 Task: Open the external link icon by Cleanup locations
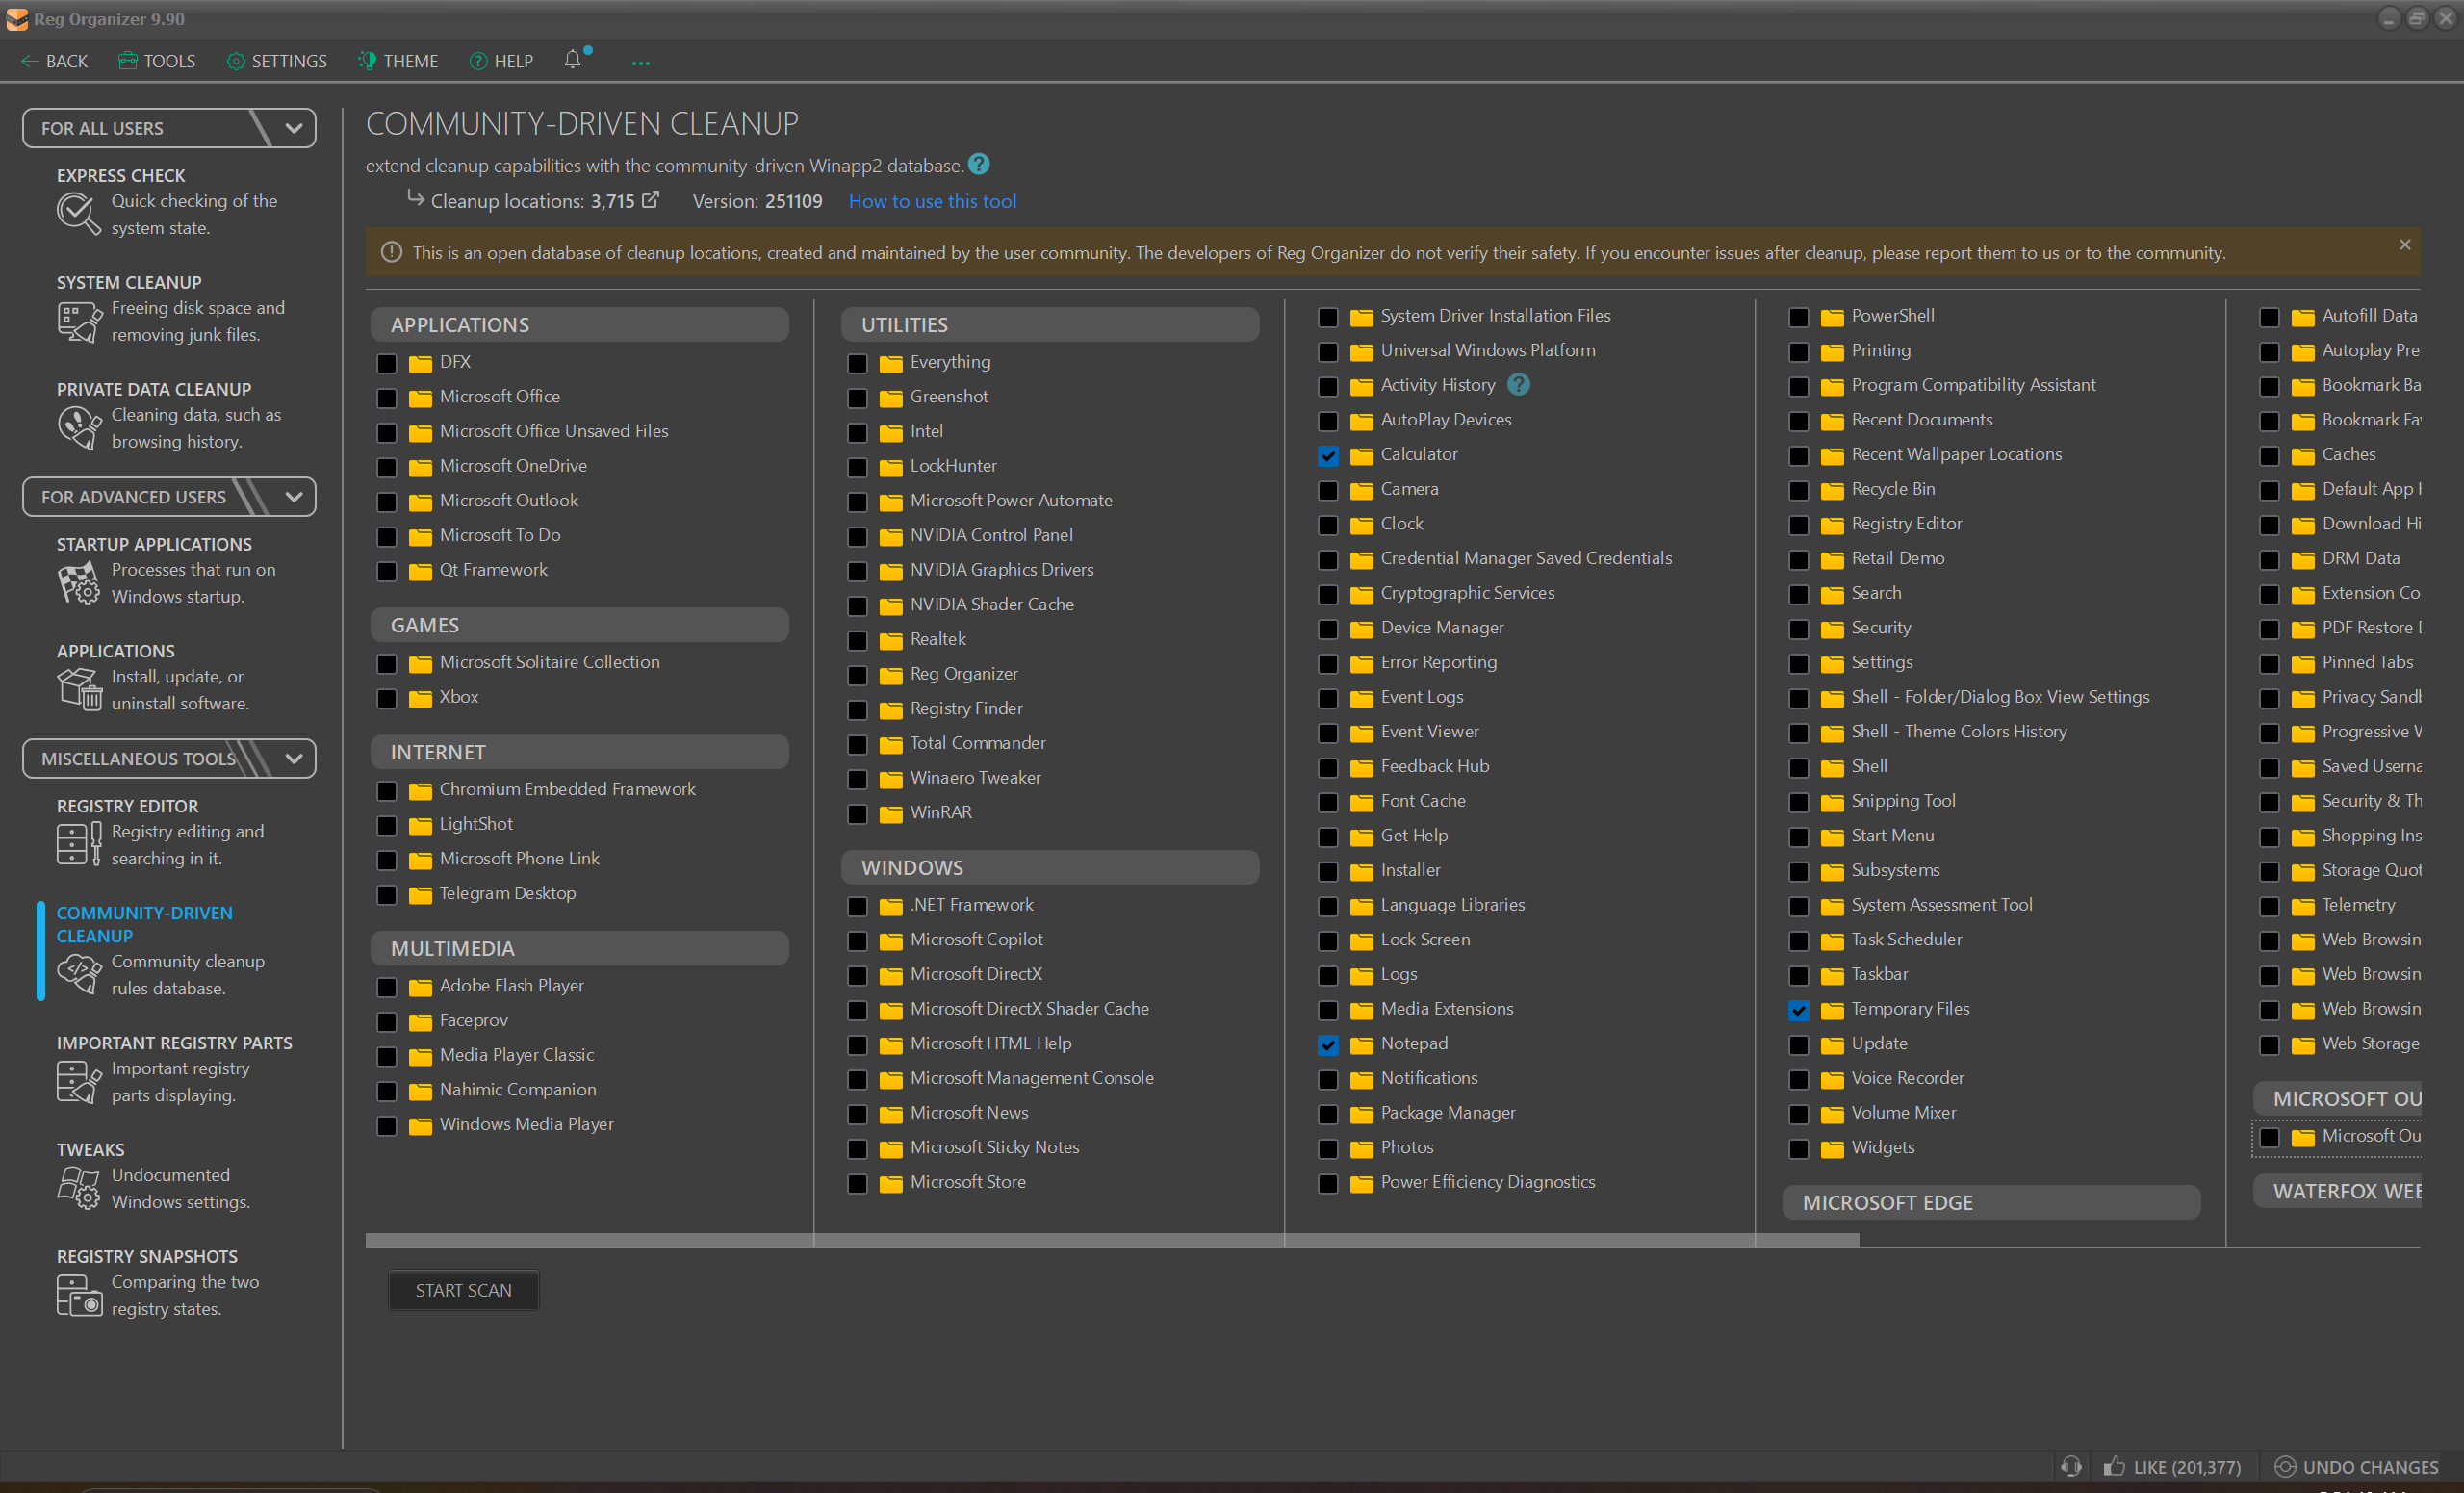coord(650,200)
